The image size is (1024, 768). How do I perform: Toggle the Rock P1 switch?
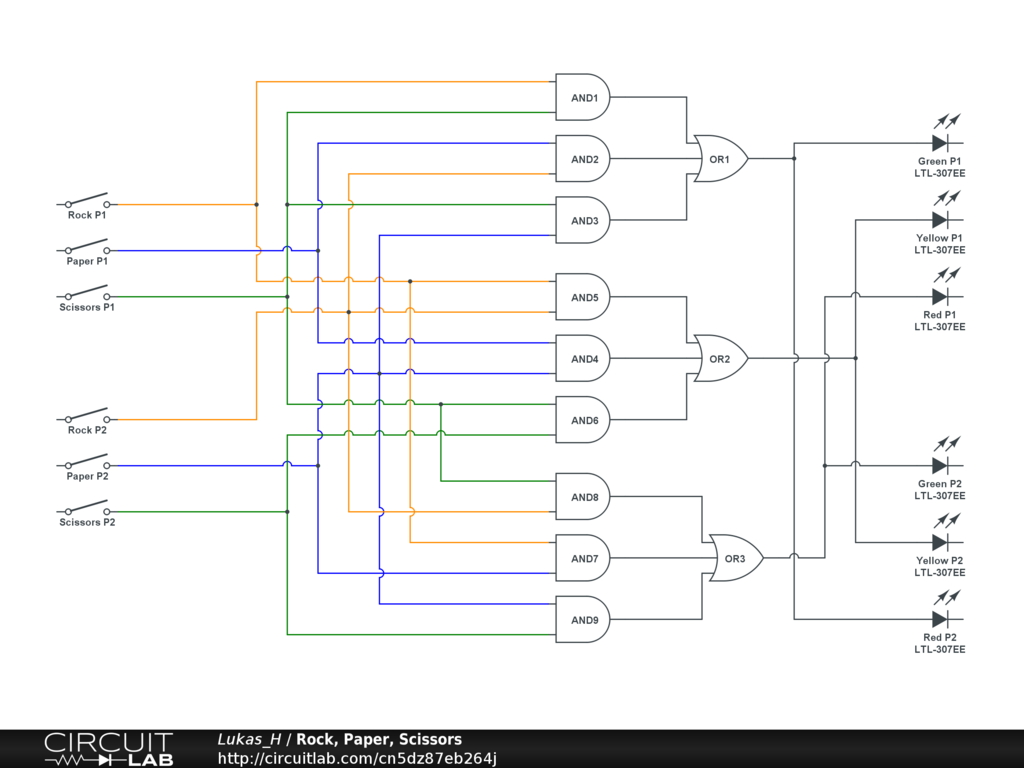pos(87,202)
